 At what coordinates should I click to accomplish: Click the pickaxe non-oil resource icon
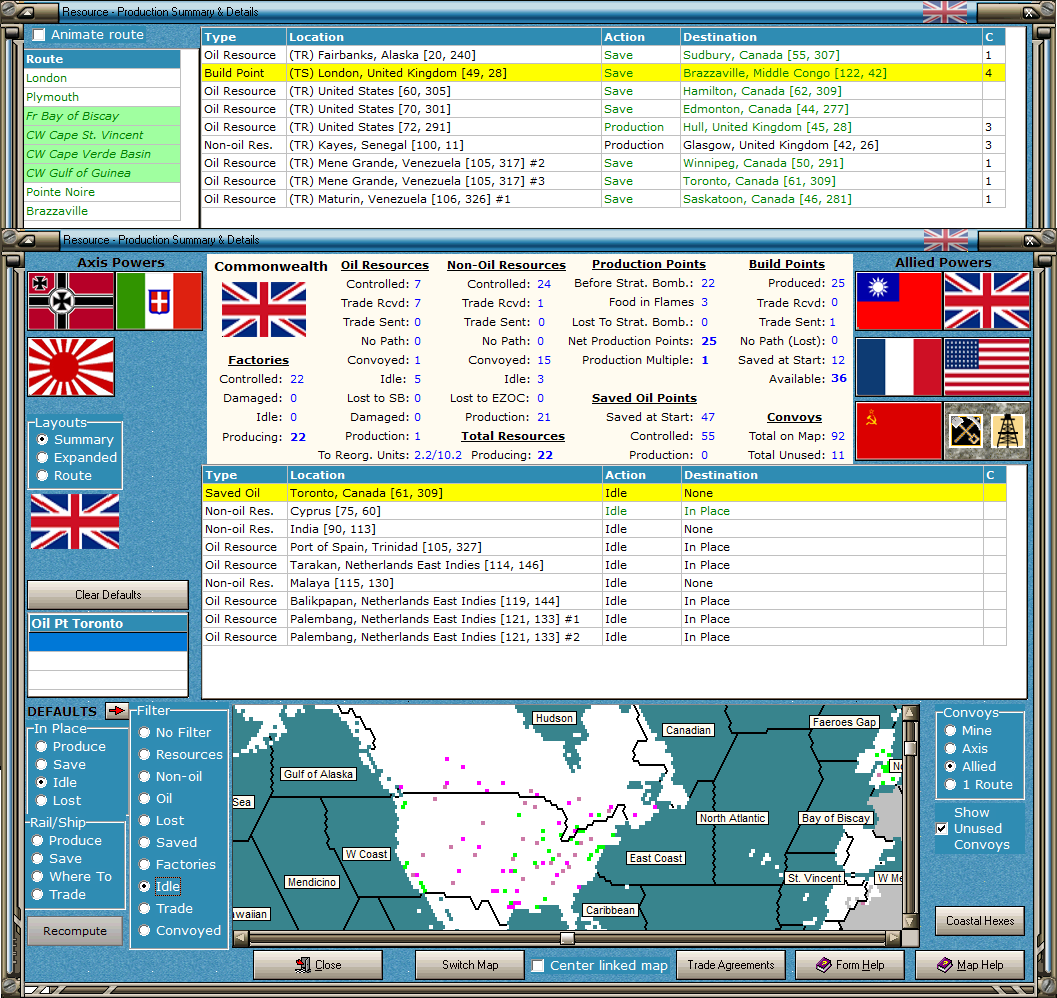point(965,431)
